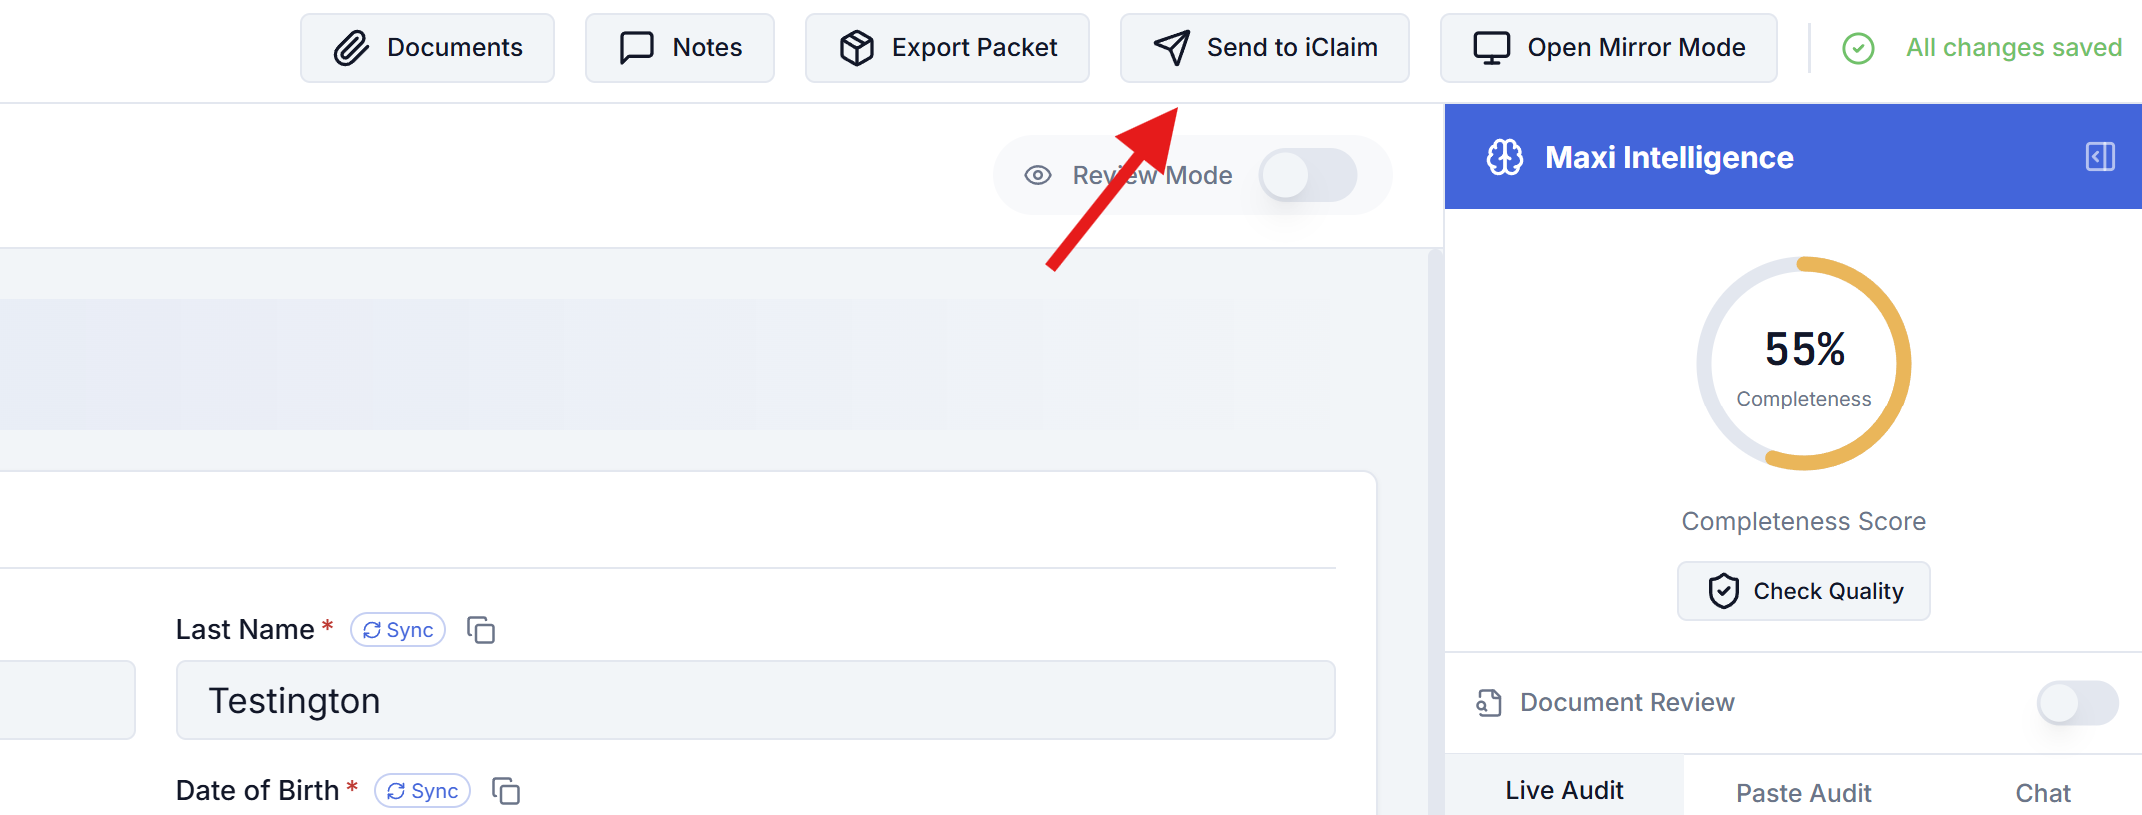Click the package icon on Export Packet
2142x815 pixels.
857,46
